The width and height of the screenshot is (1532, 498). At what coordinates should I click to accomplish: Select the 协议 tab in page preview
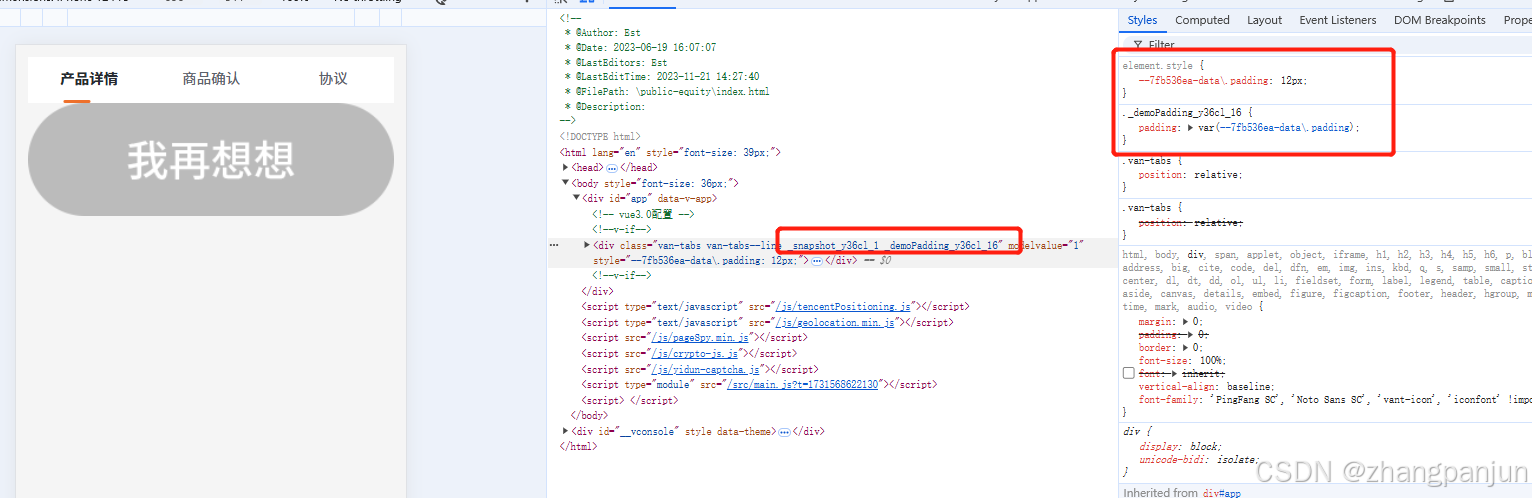coord(333,79)
